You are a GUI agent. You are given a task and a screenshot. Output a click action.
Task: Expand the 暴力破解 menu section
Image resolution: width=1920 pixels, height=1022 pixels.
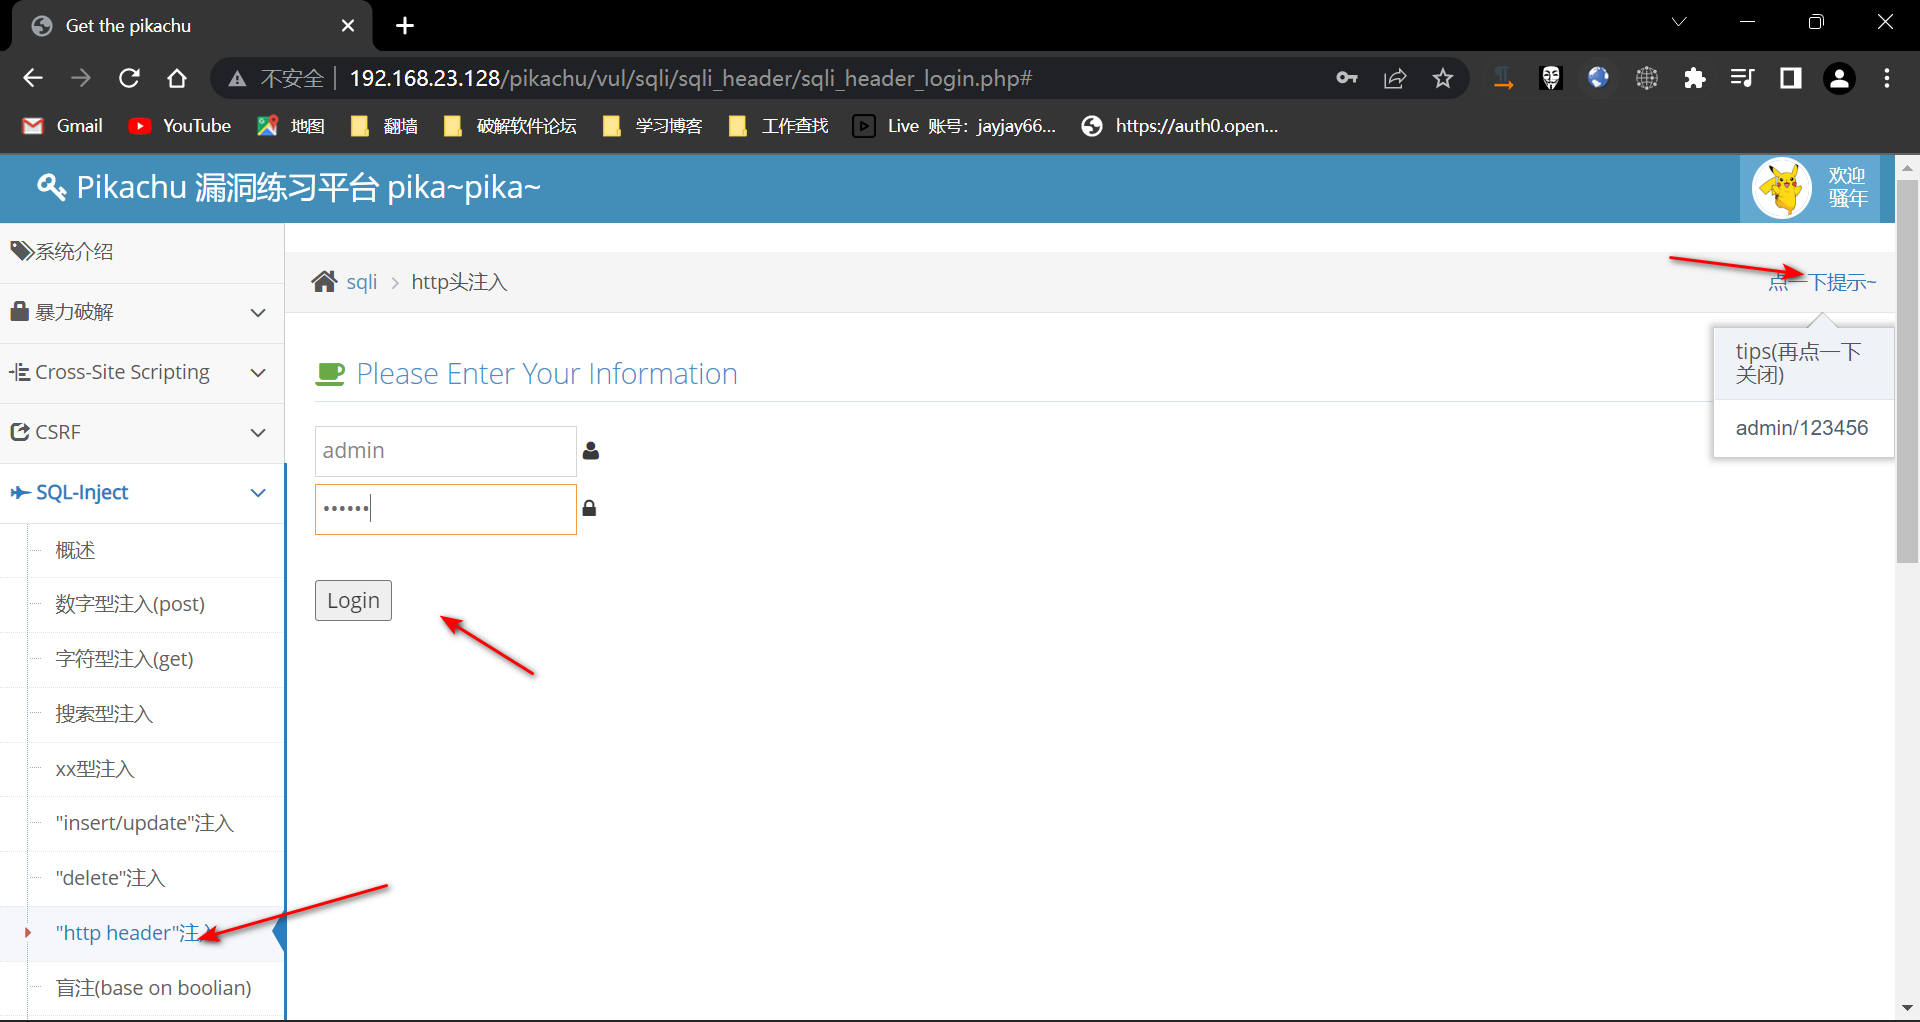(x=142, y=312)
